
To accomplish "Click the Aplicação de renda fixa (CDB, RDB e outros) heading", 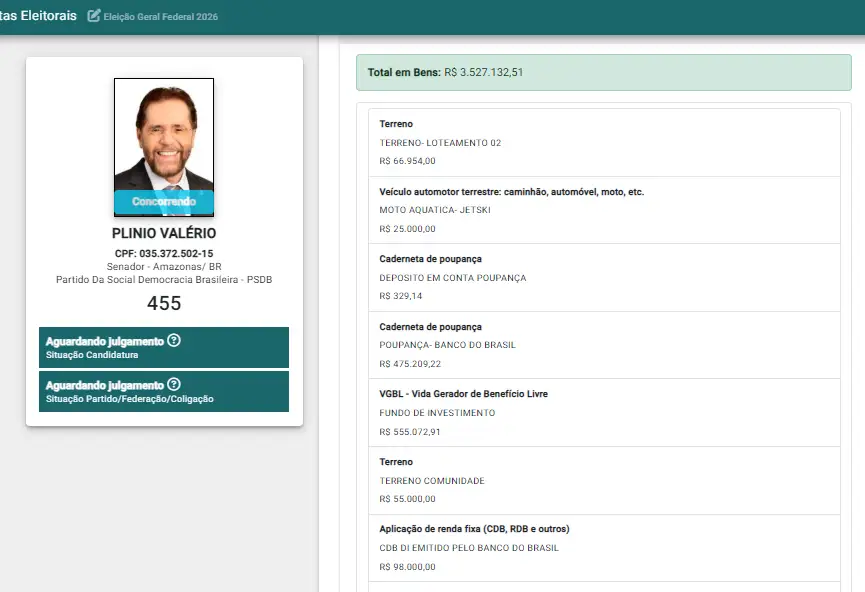I will point(474,529).
